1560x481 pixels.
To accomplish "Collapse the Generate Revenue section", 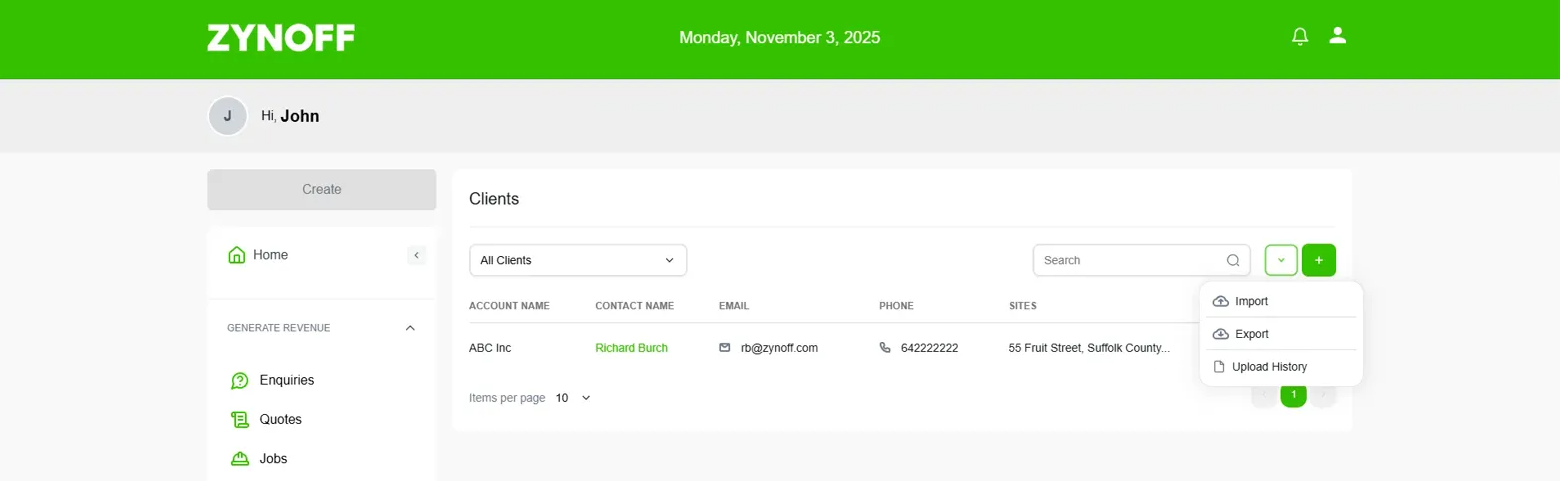I will tap(410, 328).
